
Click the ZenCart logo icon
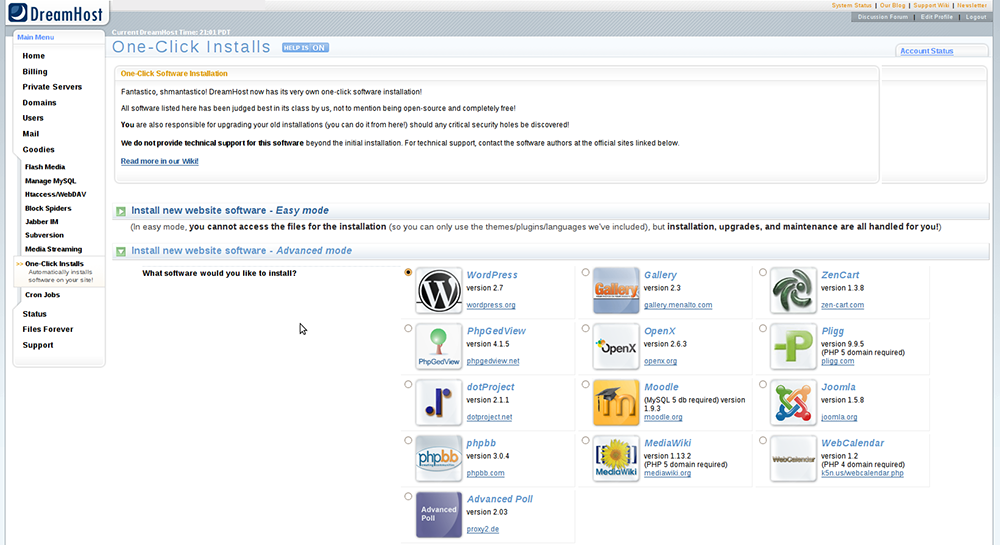click(793, 291)
